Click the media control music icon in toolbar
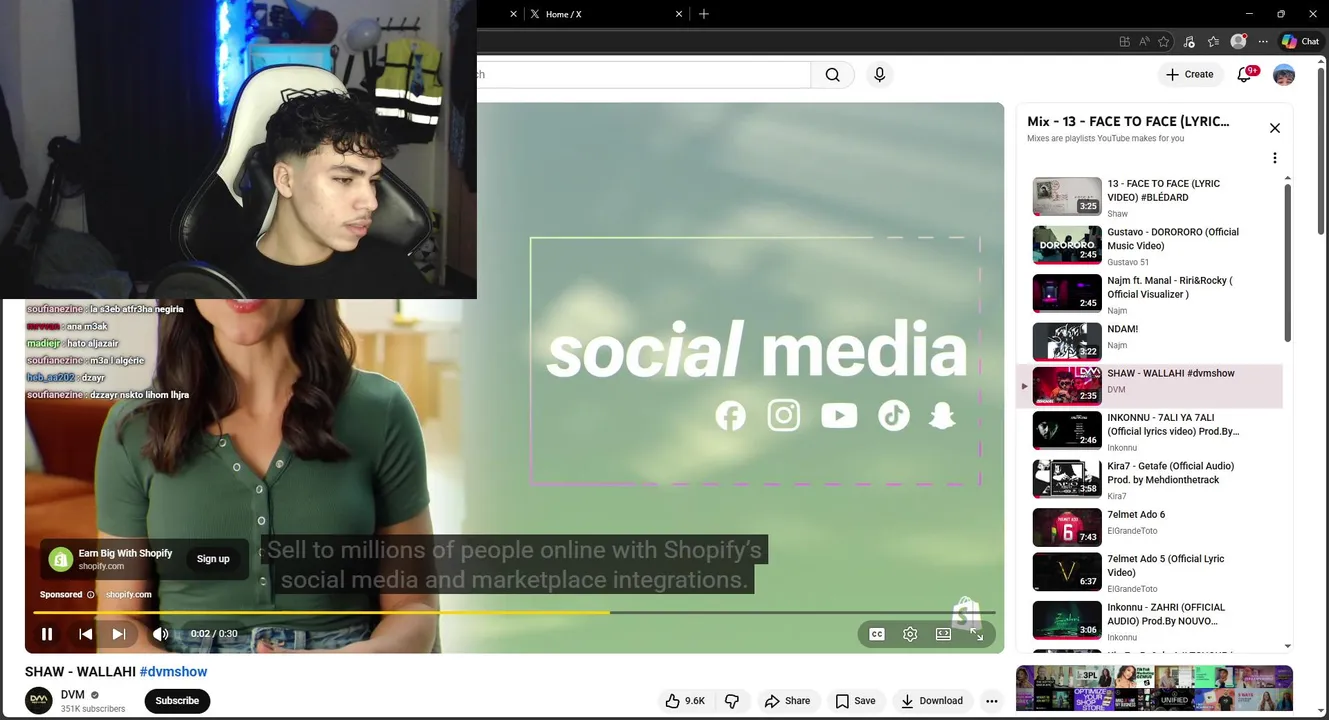 point(1189,41)
